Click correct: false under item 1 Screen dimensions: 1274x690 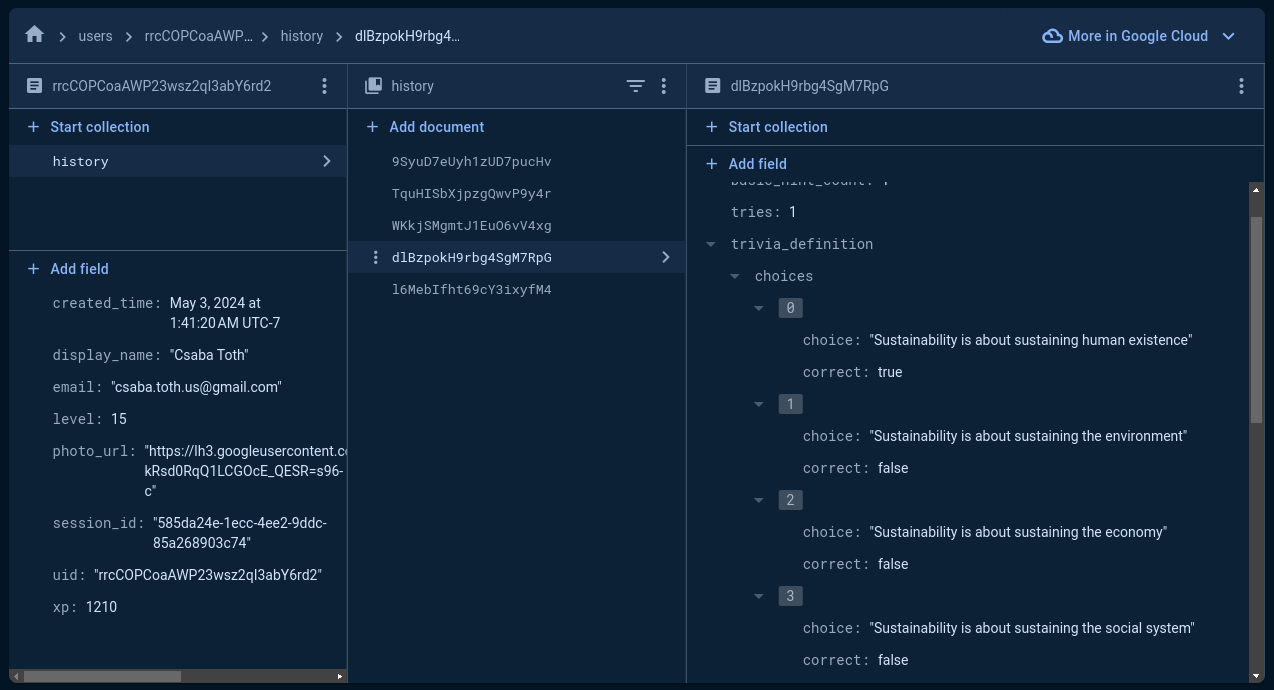point(893,468)
